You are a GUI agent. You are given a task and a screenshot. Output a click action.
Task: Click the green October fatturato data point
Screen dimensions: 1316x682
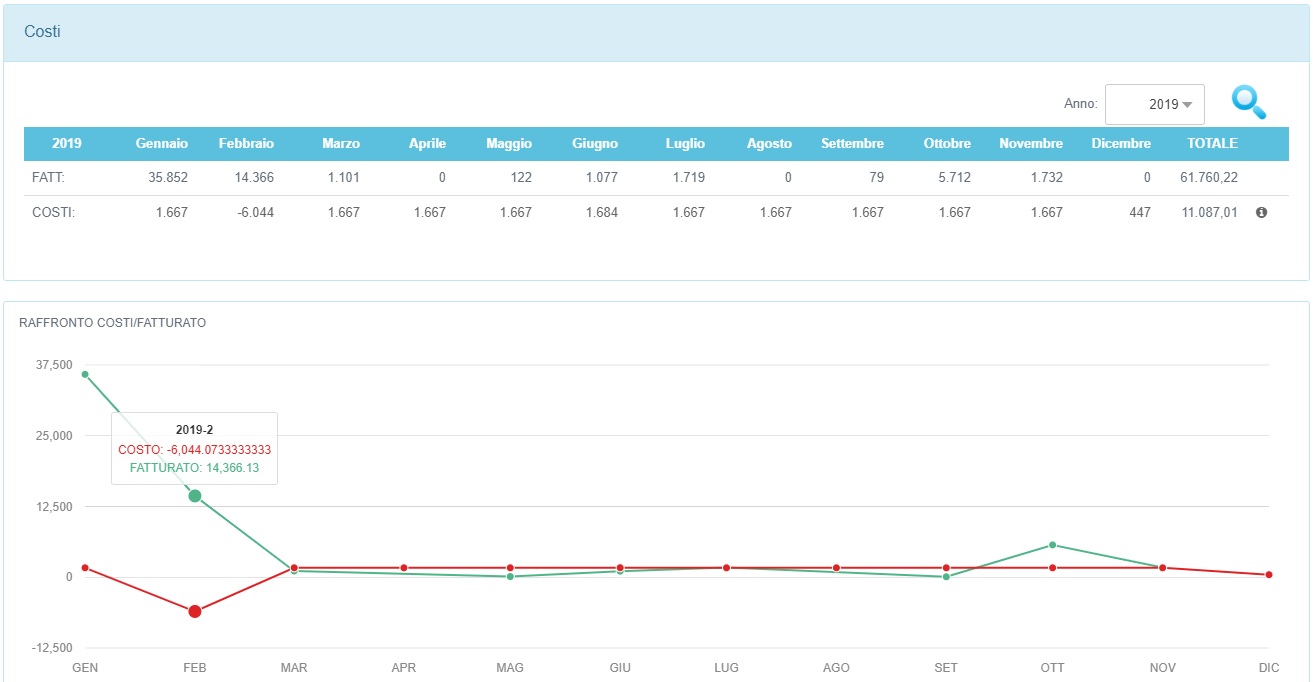click(1052, 545)
